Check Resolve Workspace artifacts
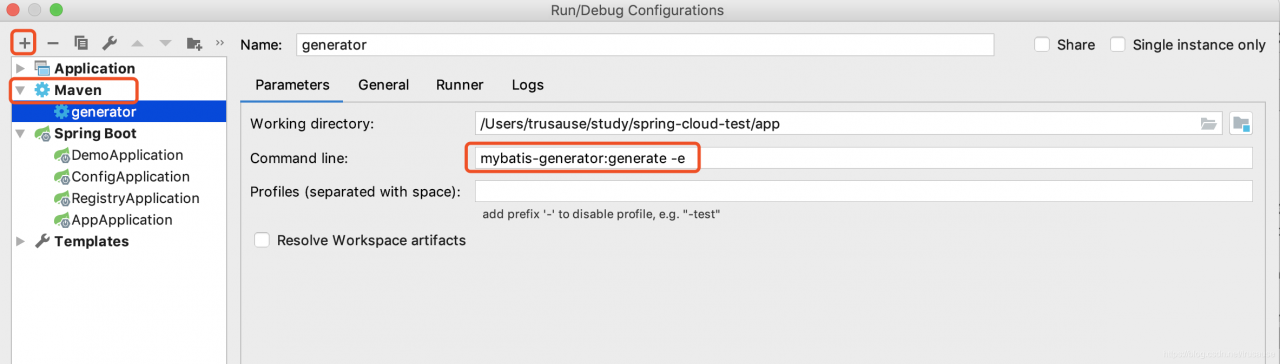Screen dimensions: 1280x364 [262, 240]
